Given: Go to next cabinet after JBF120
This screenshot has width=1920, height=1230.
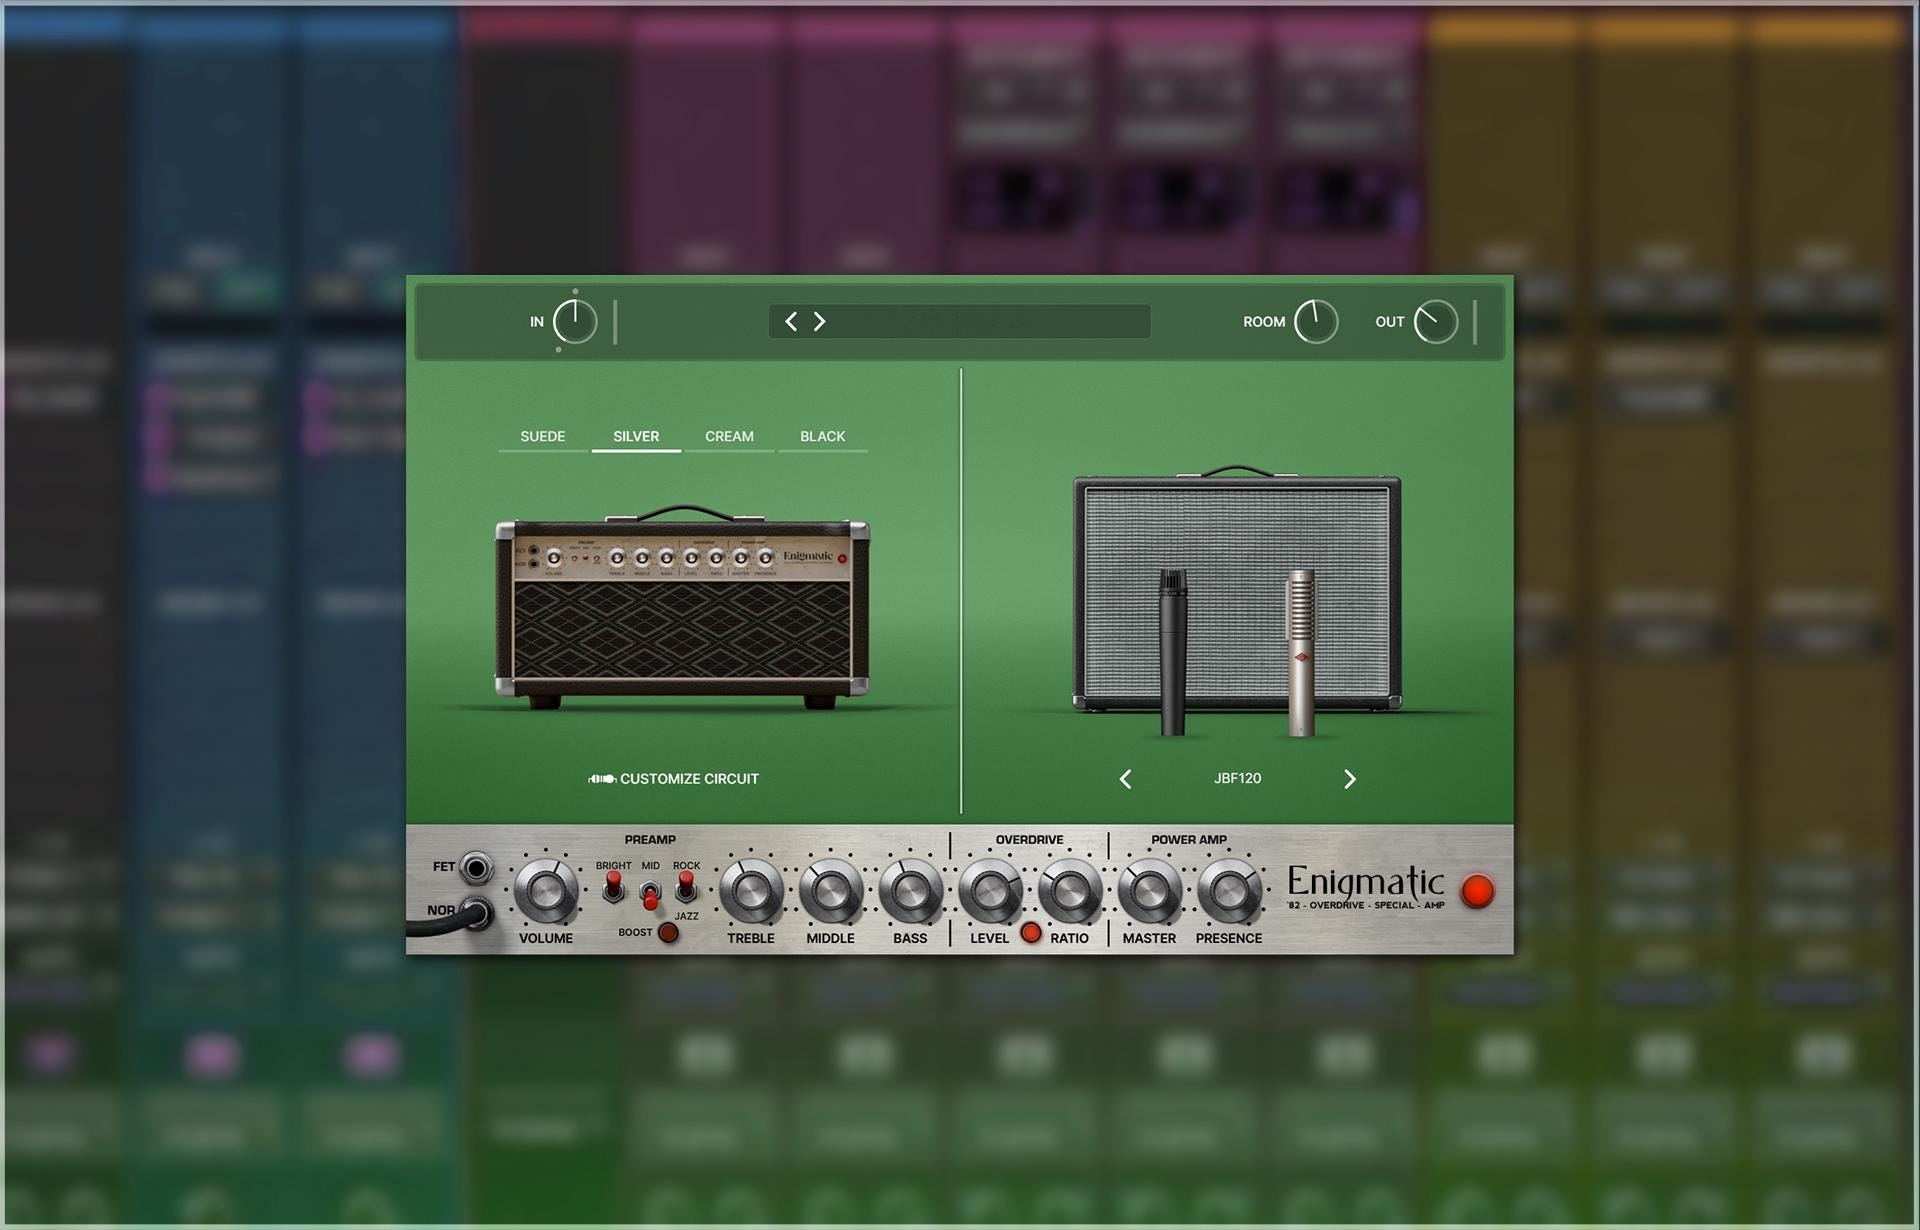Looking at the screenshot, I should click(x=1350, y=779).
